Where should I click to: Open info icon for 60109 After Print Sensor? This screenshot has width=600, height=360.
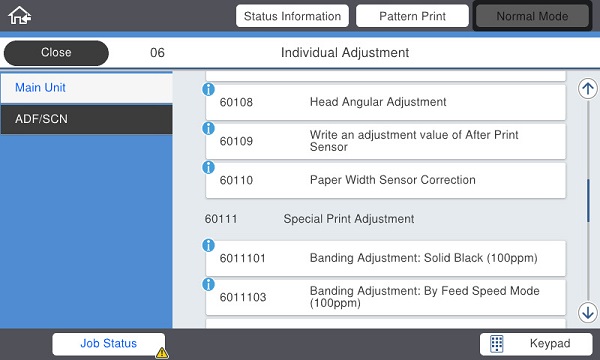click(208, 128)
